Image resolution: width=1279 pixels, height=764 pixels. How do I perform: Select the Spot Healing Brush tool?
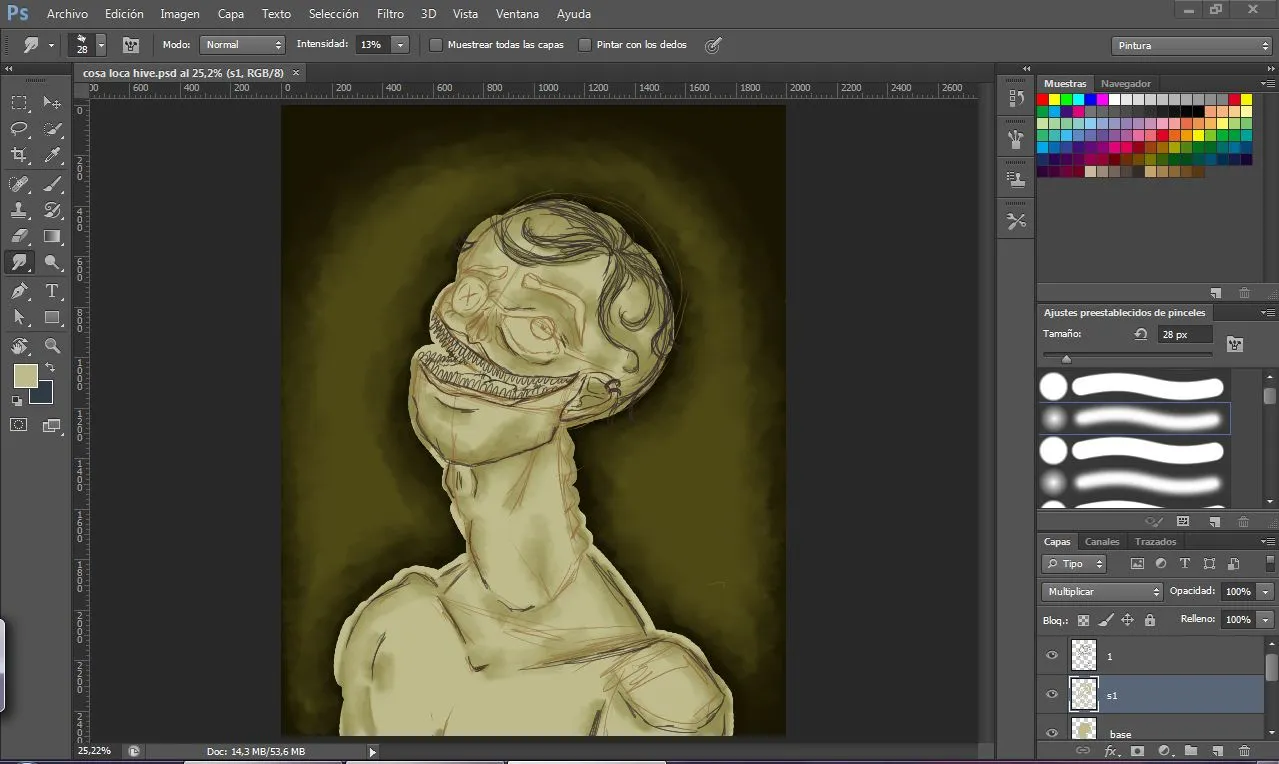[x=19, y=184]
